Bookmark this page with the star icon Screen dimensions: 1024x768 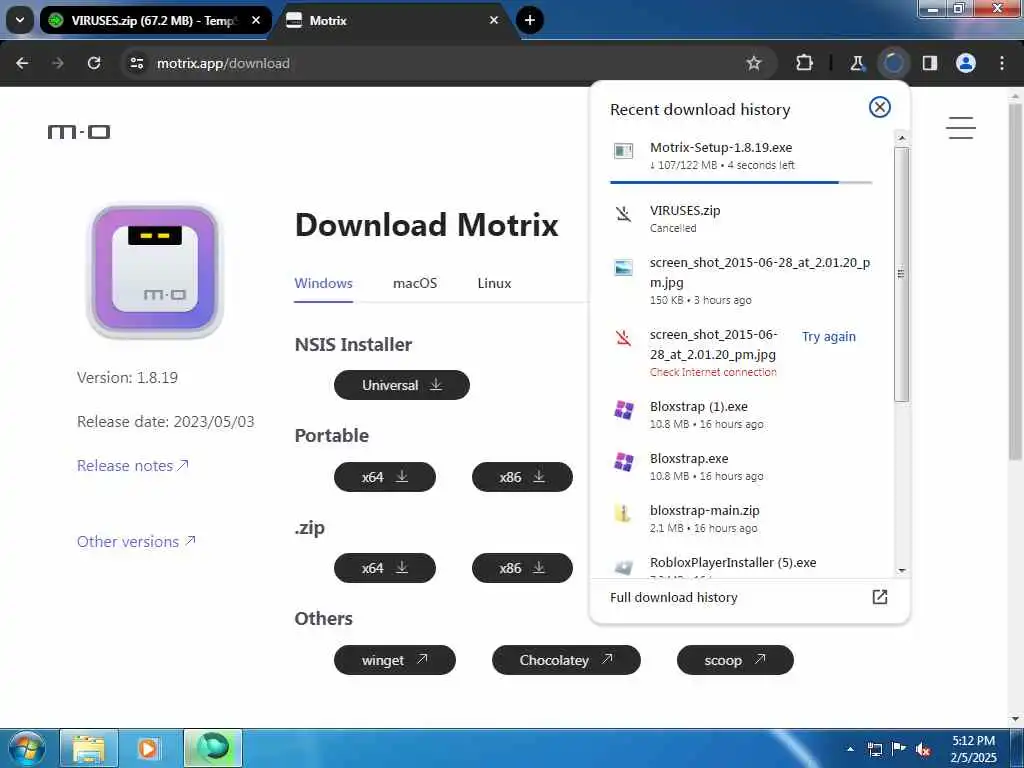(754, 63)
